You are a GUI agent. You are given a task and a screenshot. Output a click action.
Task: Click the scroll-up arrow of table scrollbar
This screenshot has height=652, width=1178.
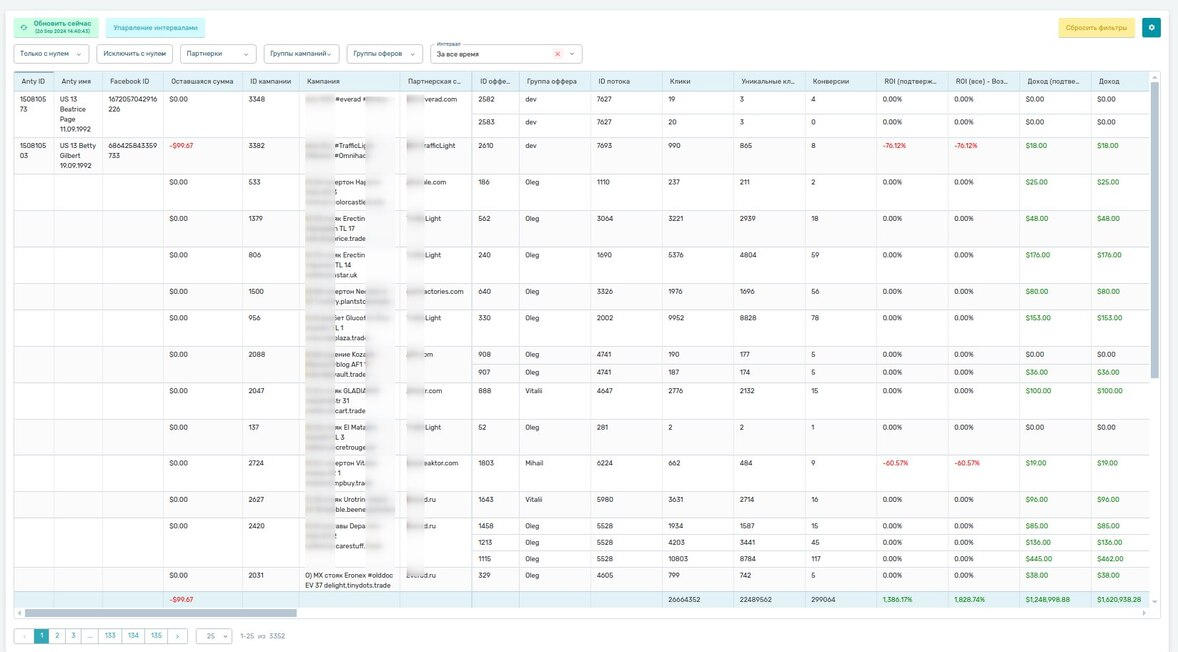point(1155,77)
